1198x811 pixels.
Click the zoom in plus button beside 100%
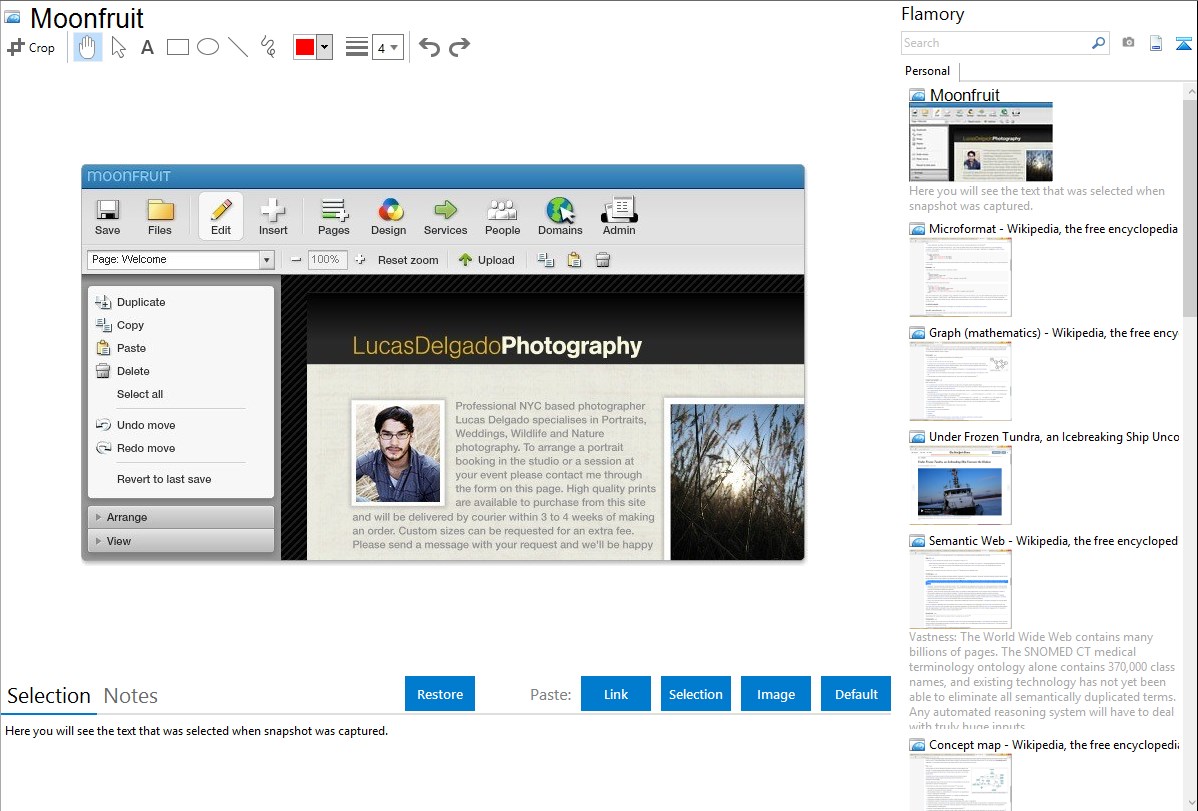click(x=361, y=260)
